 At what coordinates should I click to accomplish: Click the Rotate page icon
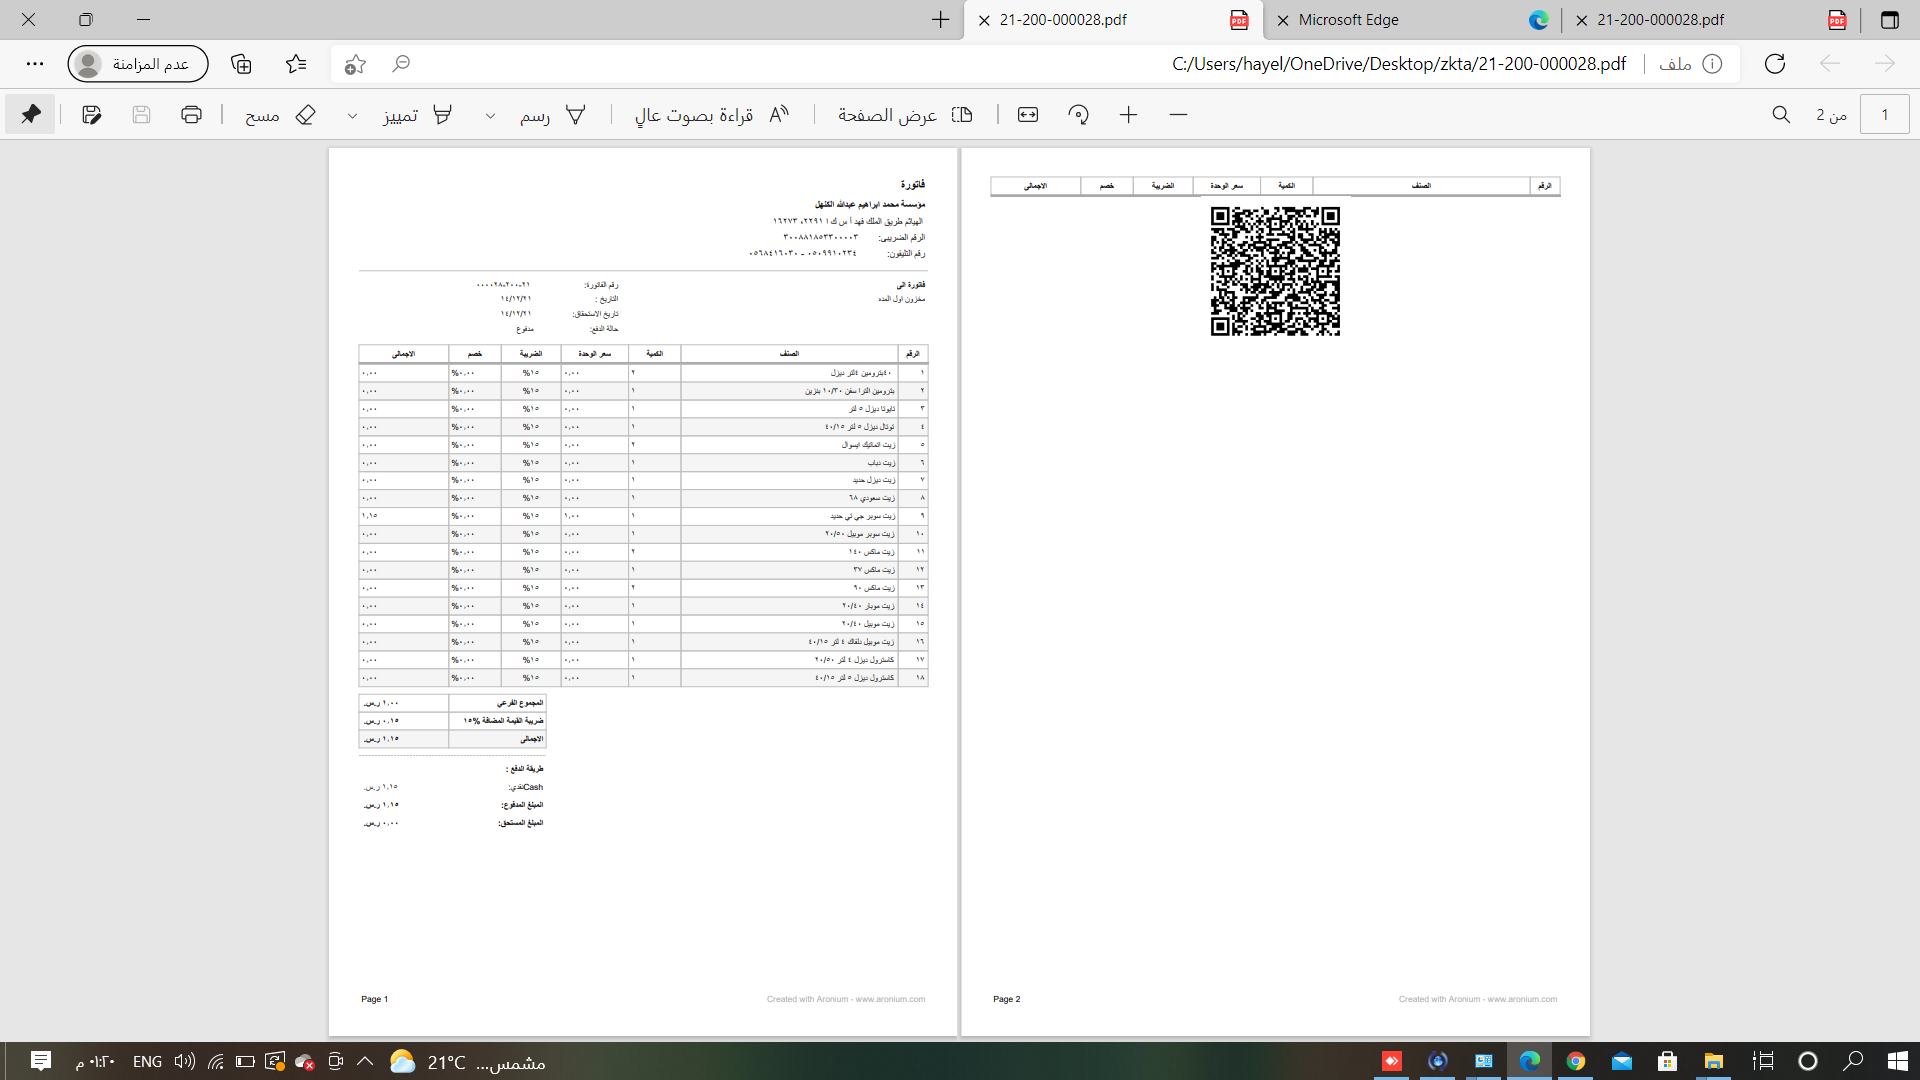pyautogui.click(x=1078, y=115)
